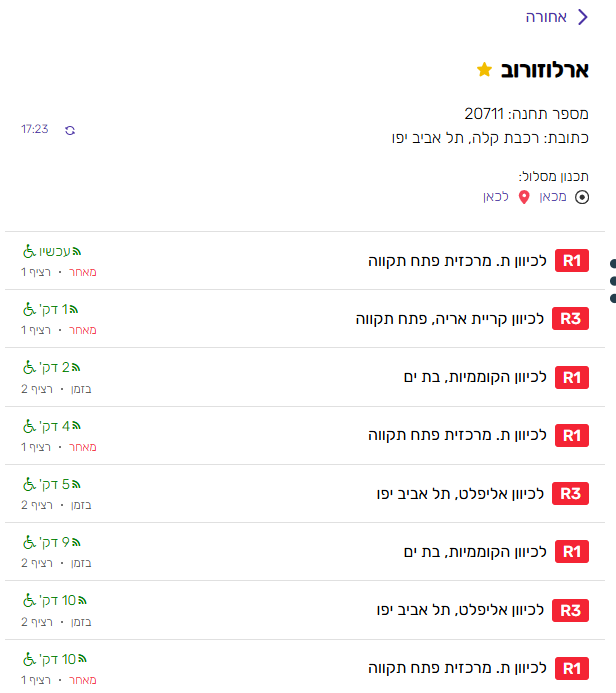The width and height of the screenshot is (616, 693).
Task: Click the לכאן route planning label
Action: 497,197
